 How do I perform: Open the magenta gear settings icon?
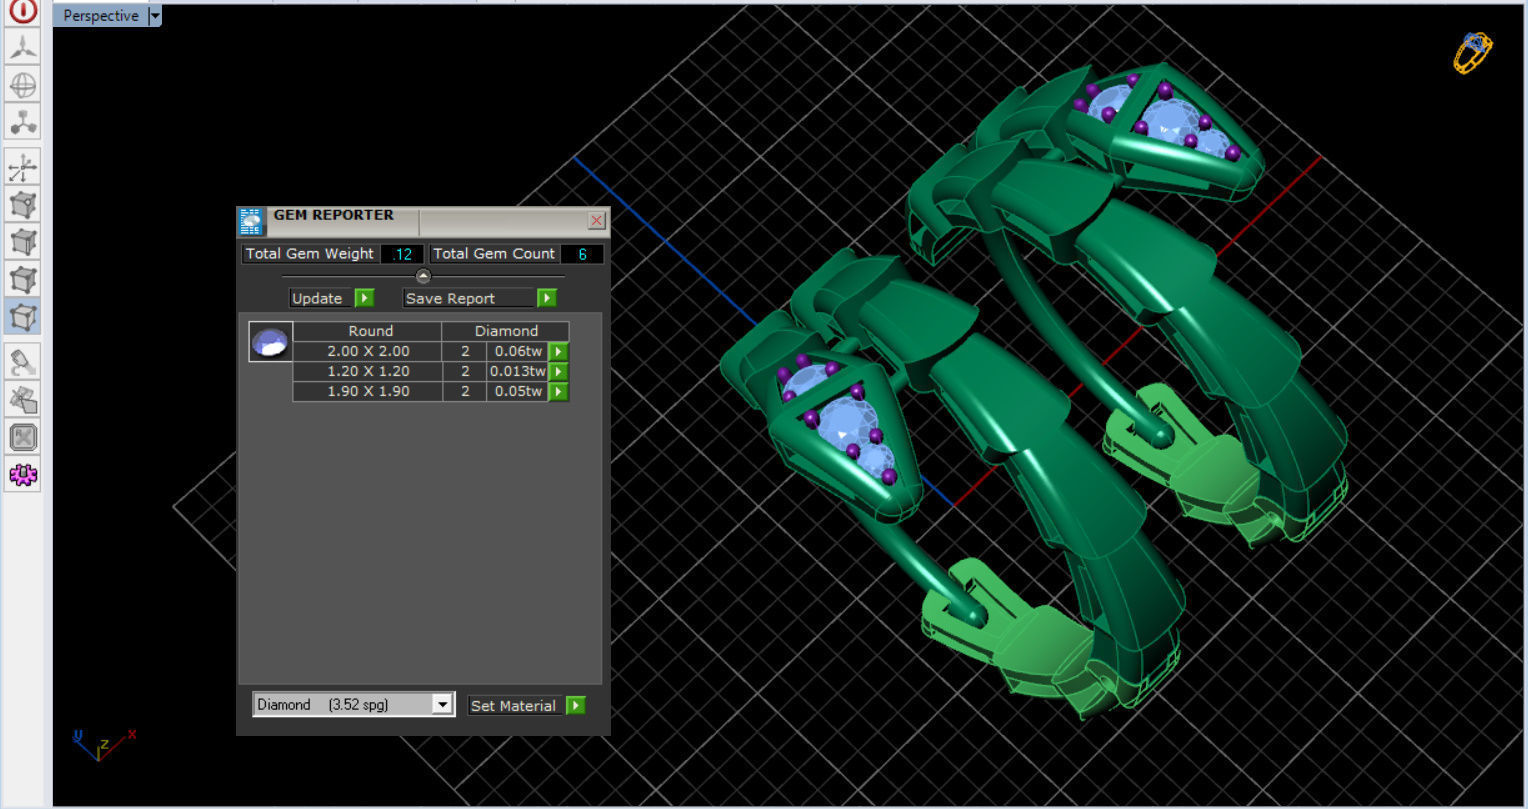pos(22,475)
